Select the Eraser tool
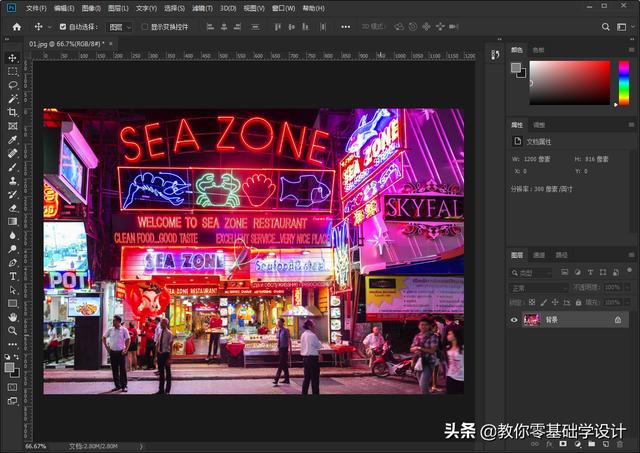 pos(13,208)
